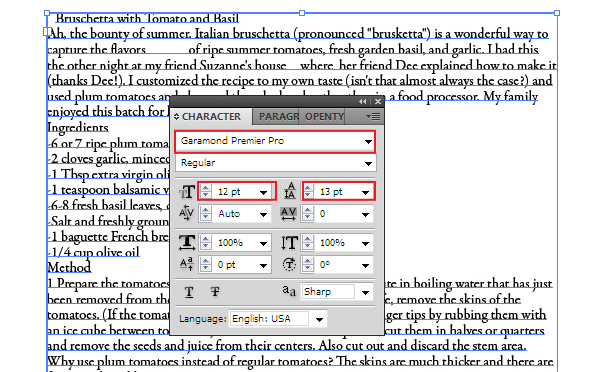Open the Regular font style dropdown
This screenshot has height=372, width=600.
click(x=368, y=163)
